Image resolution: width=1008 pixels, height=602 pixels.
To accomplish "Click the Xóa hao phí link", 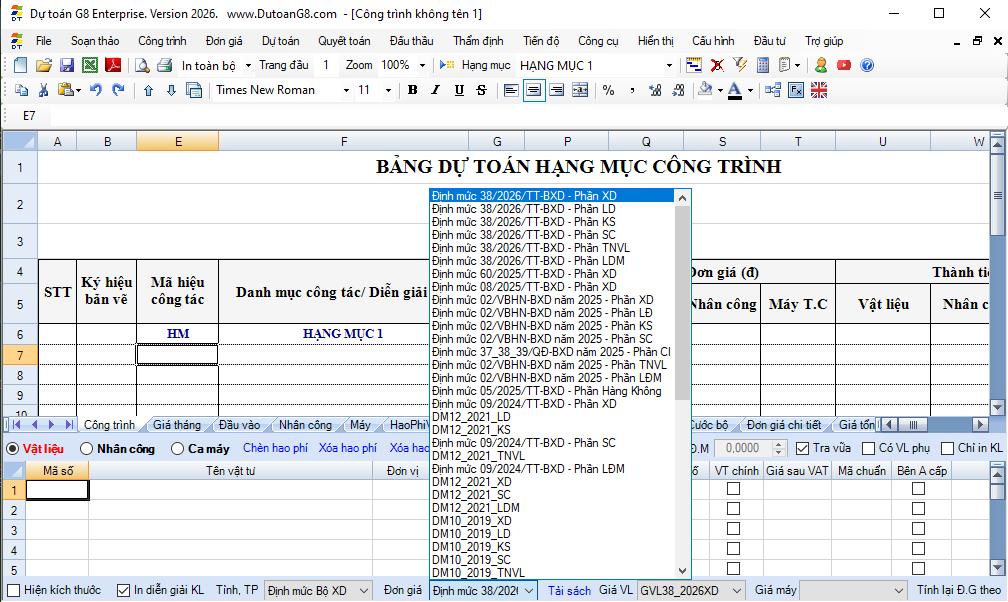I will click(x=348, y=448).
